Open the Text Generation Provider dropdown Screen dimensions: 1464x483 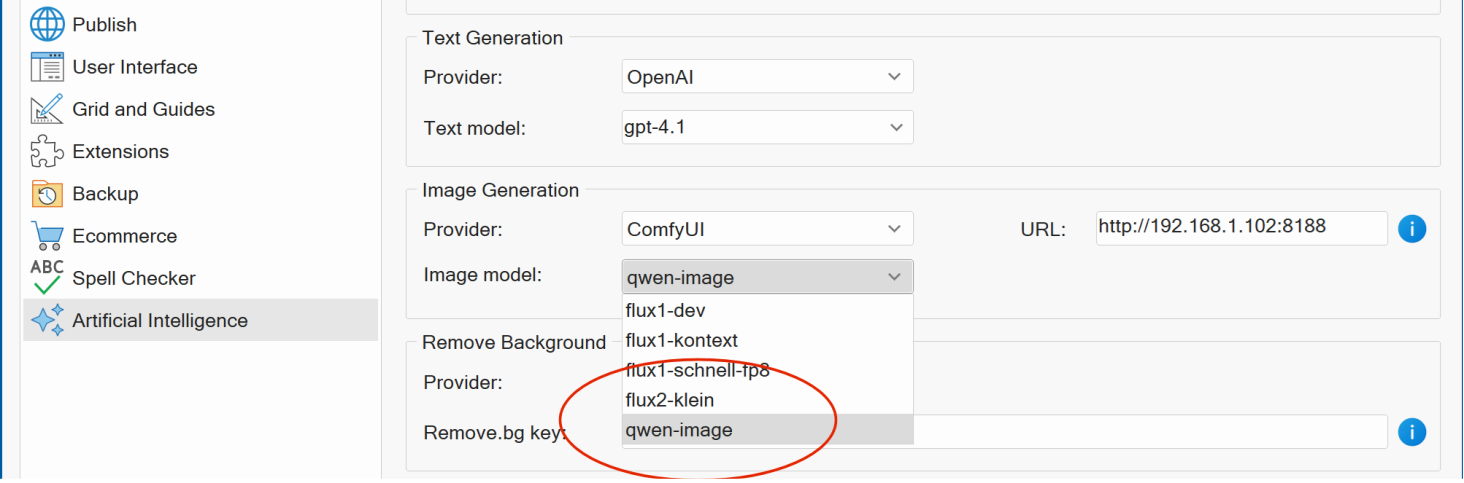pos(767,77)
